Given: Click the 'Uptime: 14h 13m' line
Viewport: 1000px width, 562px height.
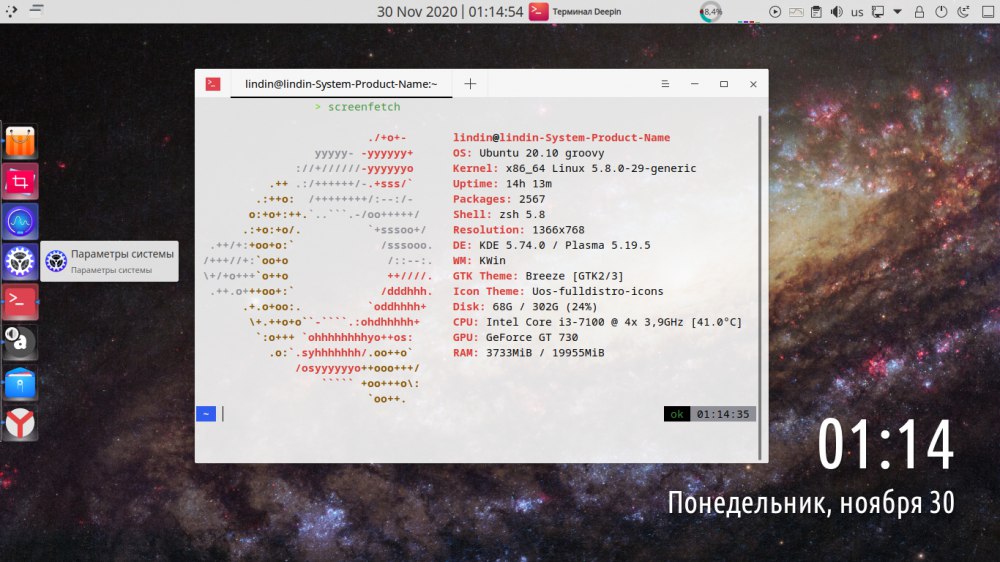Looking at the screenshot, I should coord(502,184).
